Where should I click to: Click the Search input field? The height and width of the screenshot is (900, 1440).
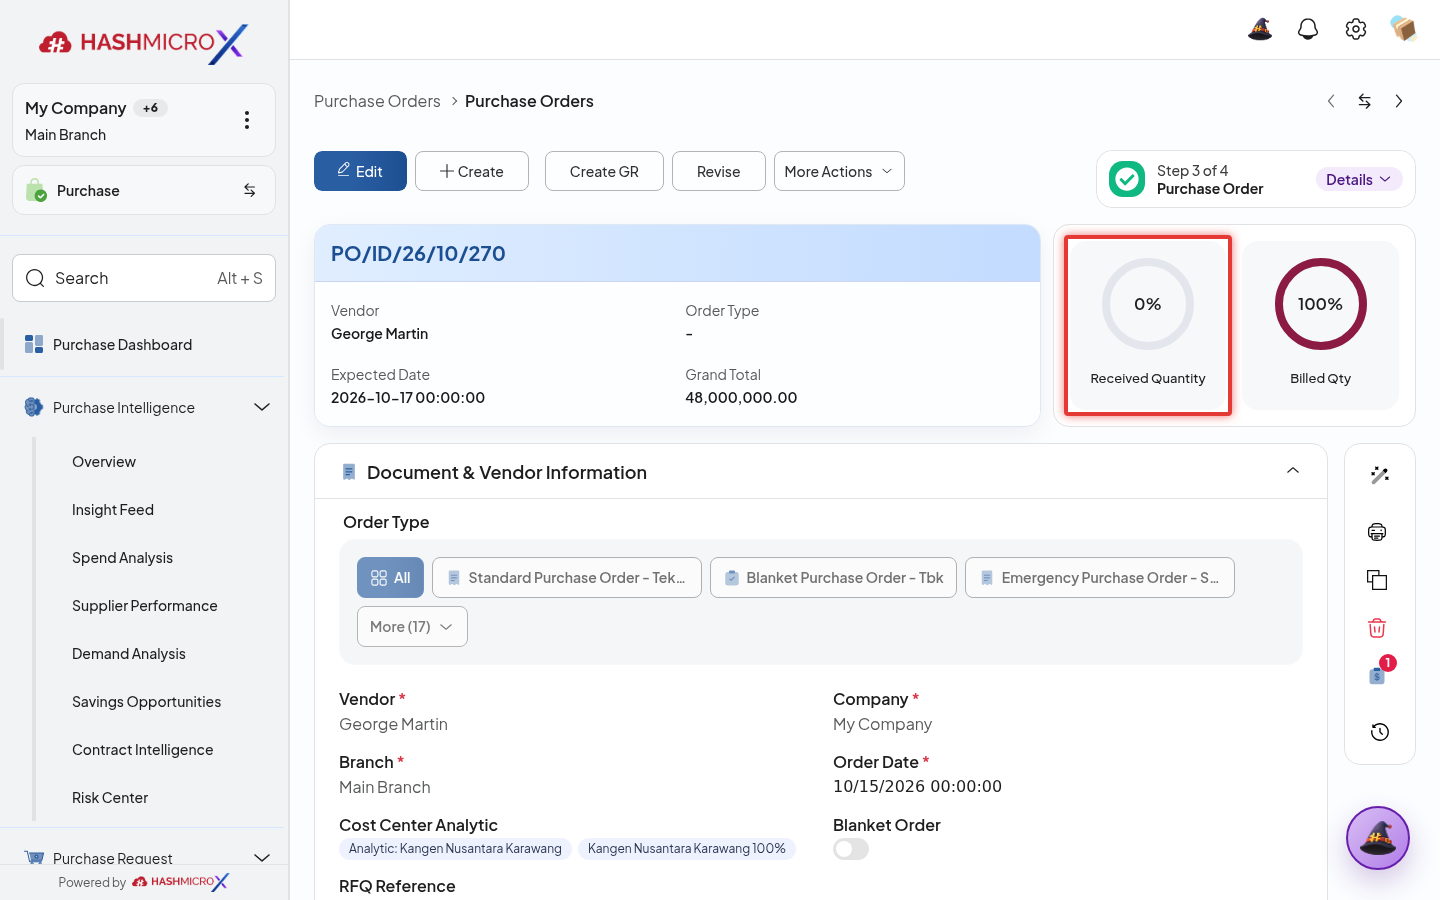point(144,278)
